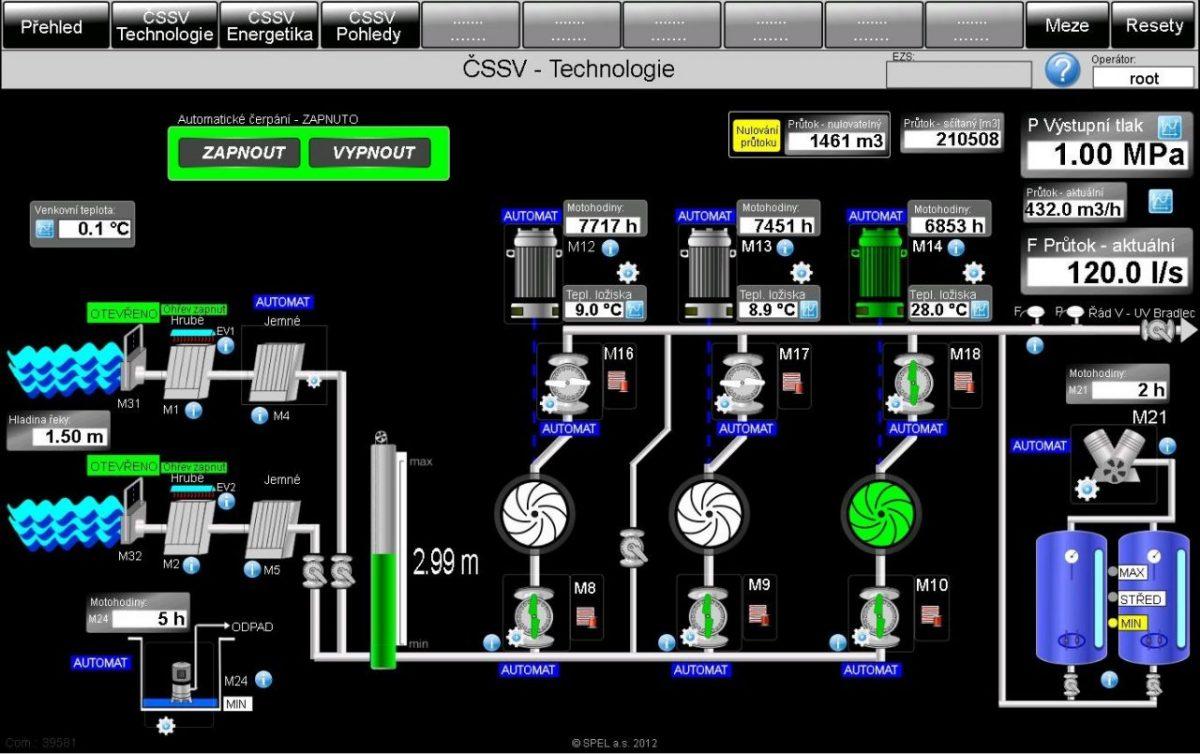Open gear settings for sump pump M24
1200x754 pixels.
tap(165, 725)
